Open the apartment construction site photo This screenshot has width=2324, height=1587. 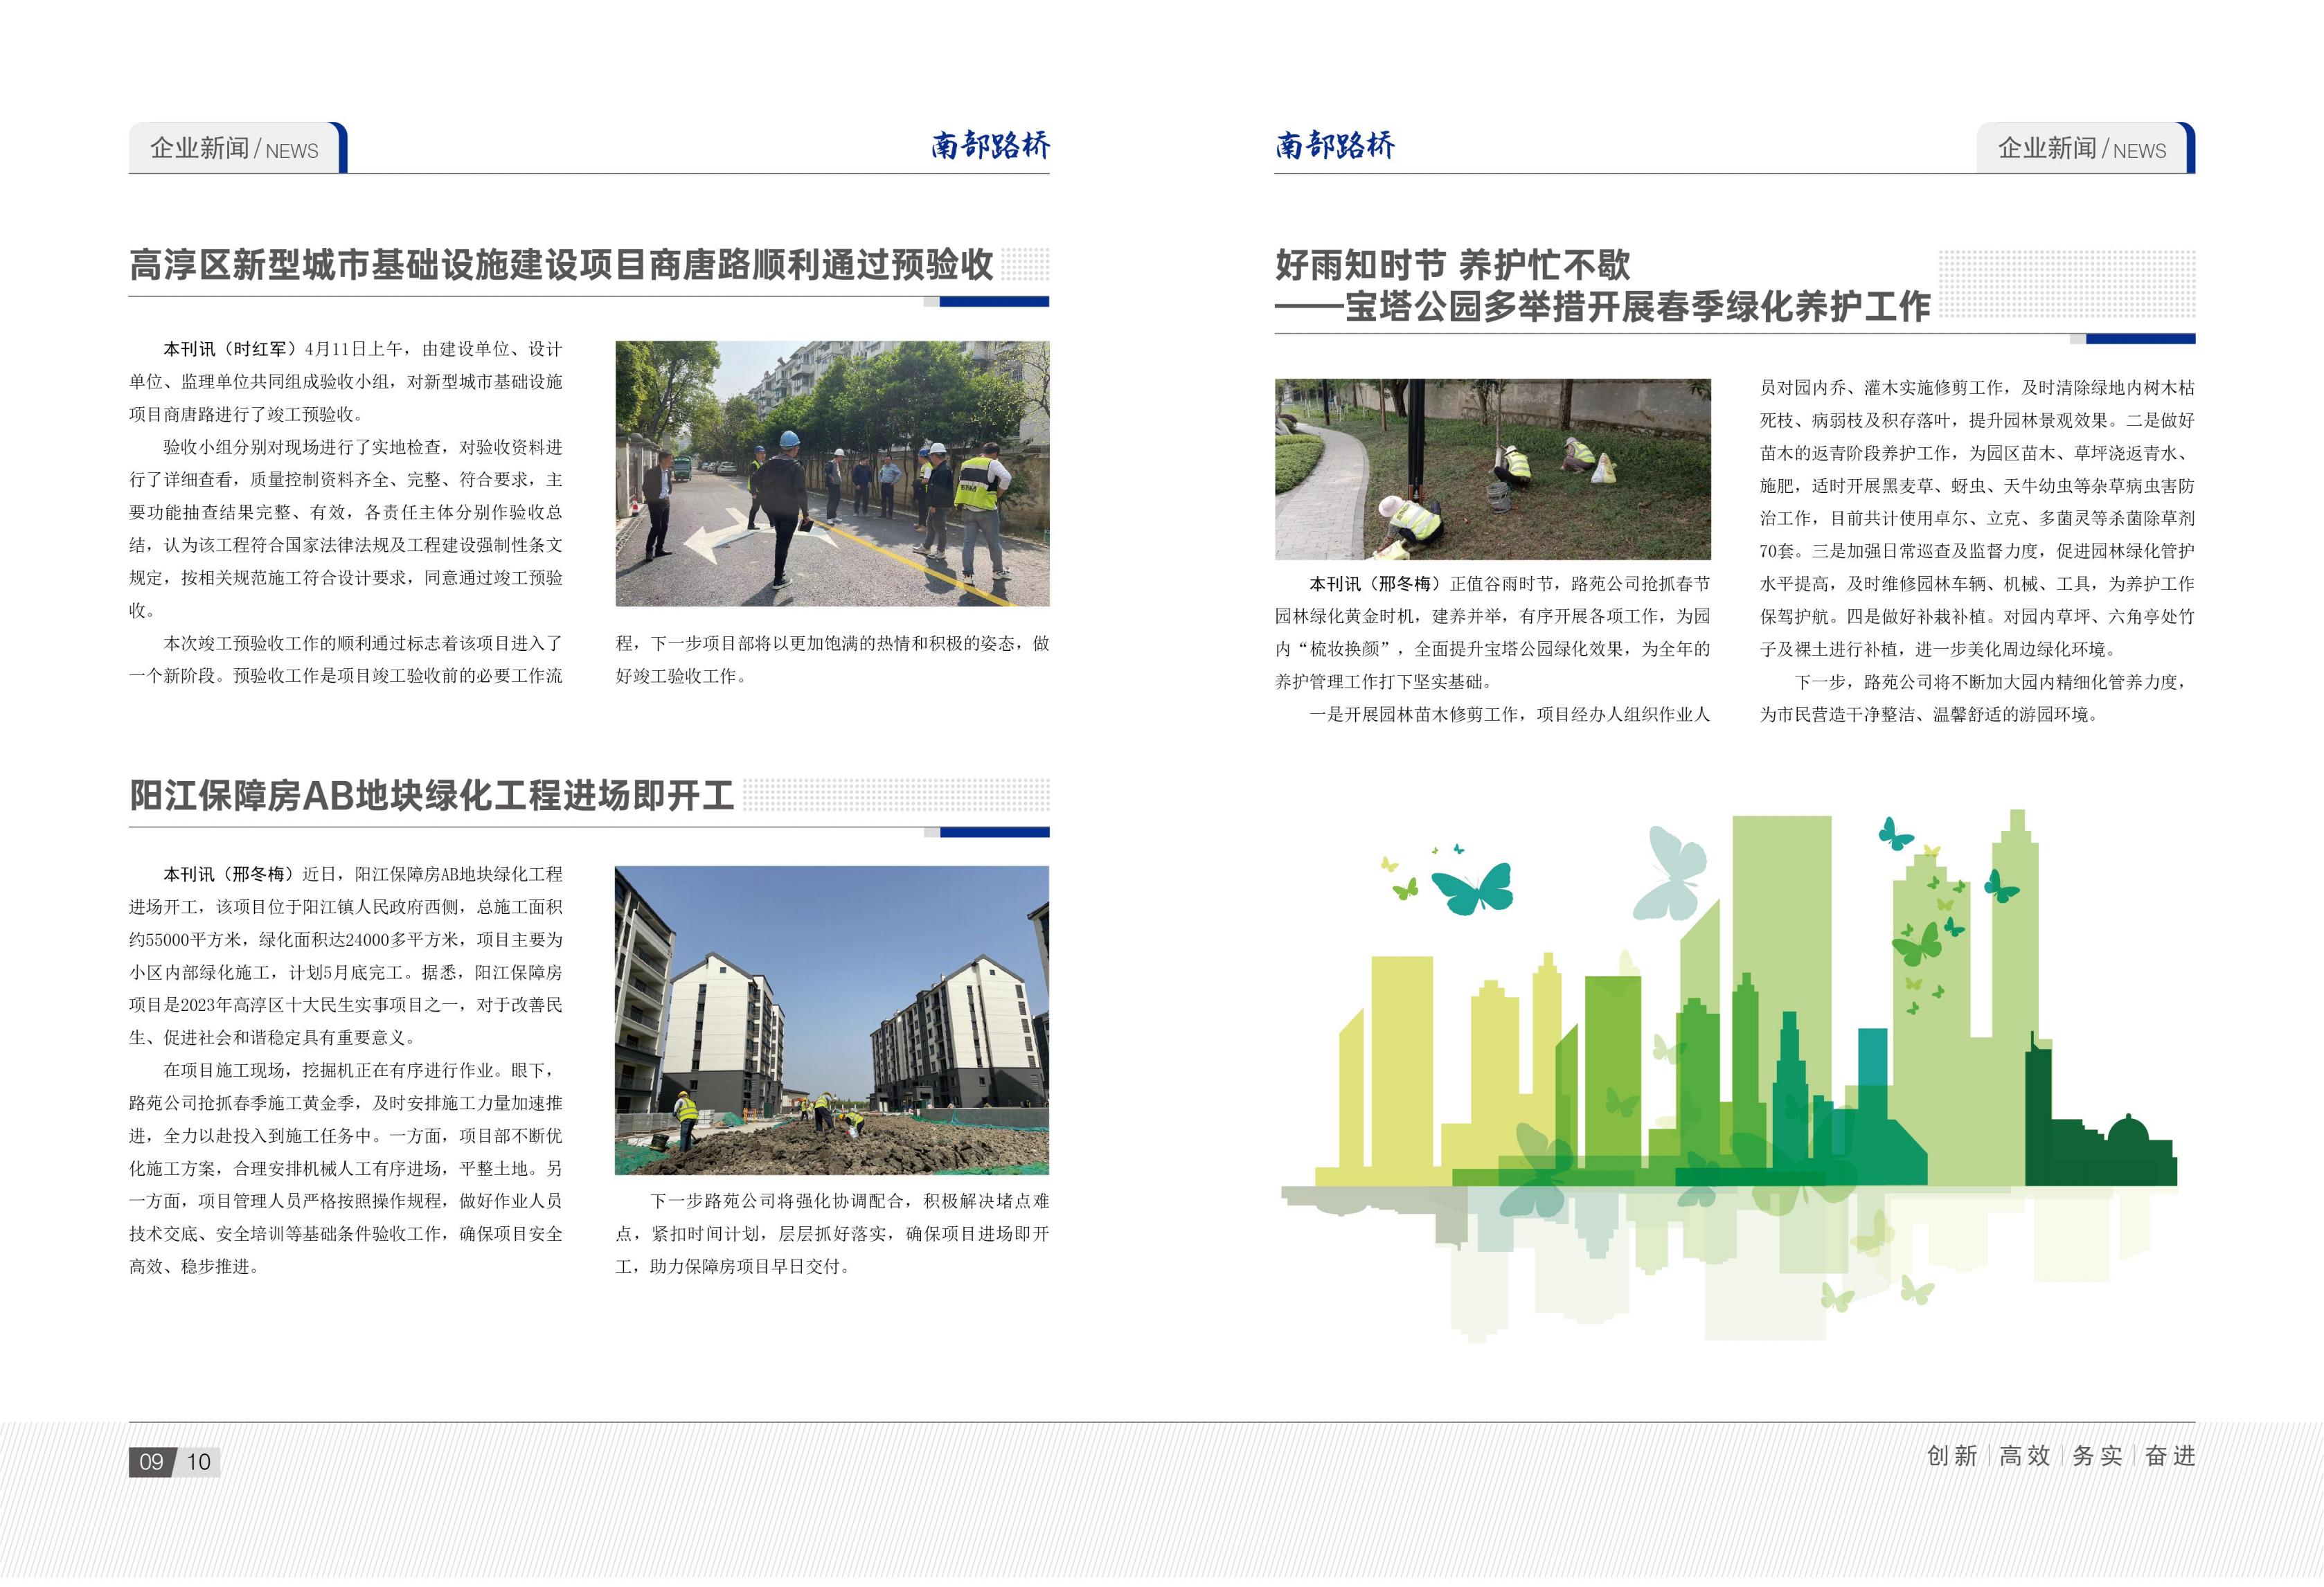[x=832, y=1020]
